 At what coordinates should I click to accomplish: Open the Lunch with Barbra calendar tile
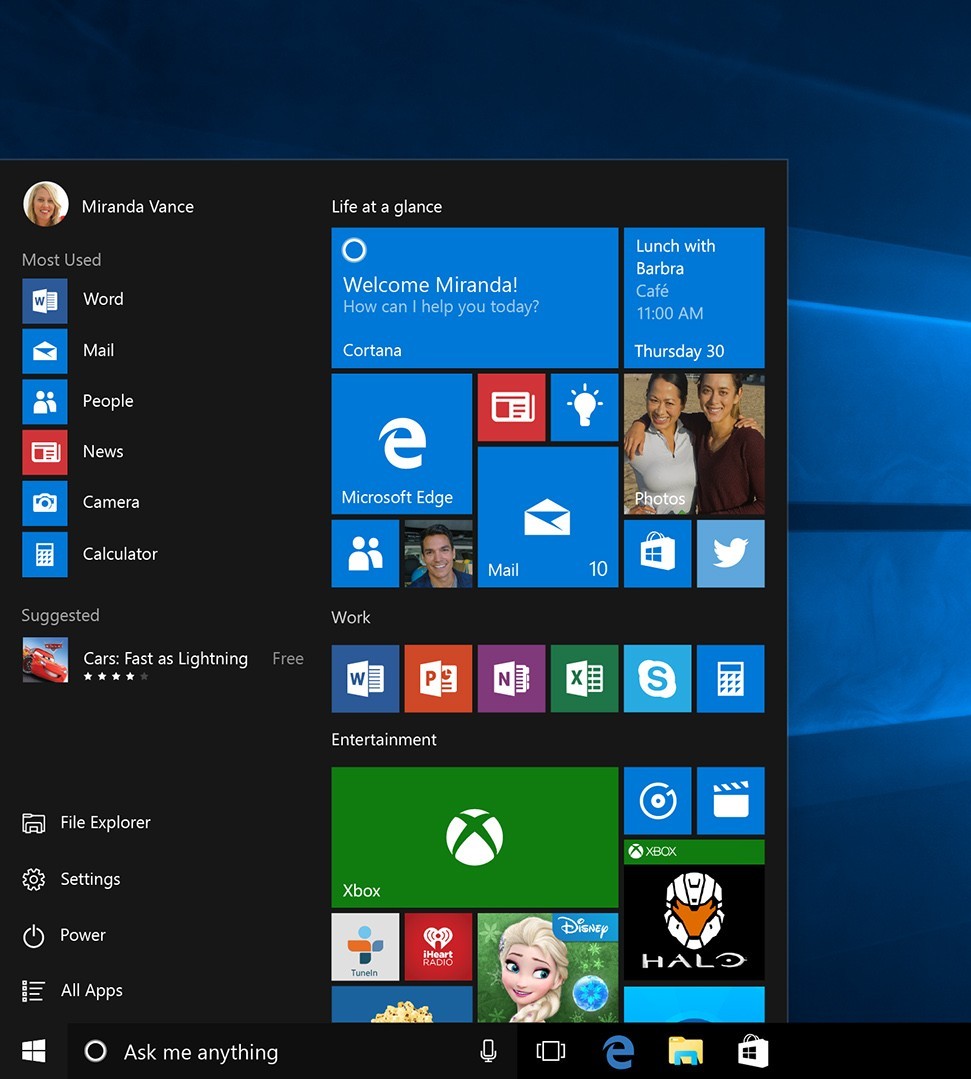(x=693, y=297)
